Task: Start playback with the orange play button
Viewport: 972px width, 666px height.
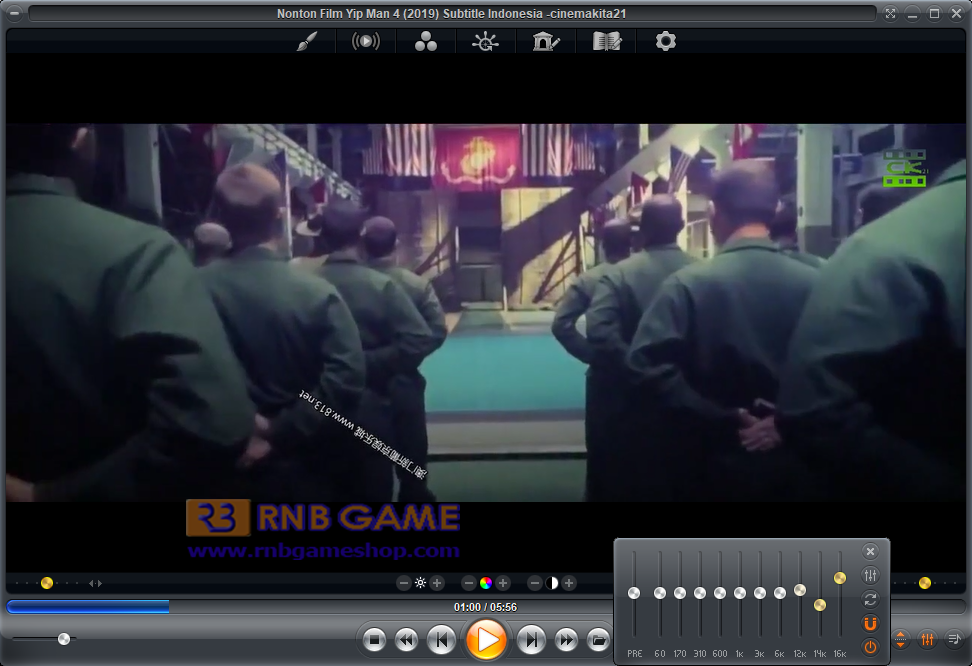Action: [x=487, y=640]
